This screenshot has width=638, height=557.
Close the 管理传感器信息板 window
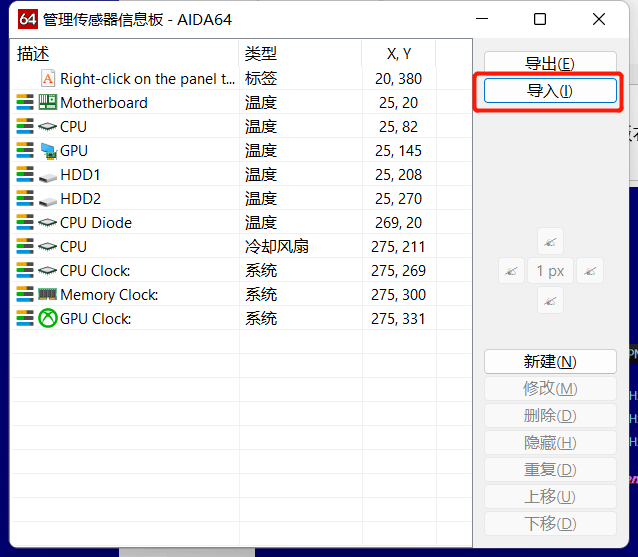(x=599, y=19)
